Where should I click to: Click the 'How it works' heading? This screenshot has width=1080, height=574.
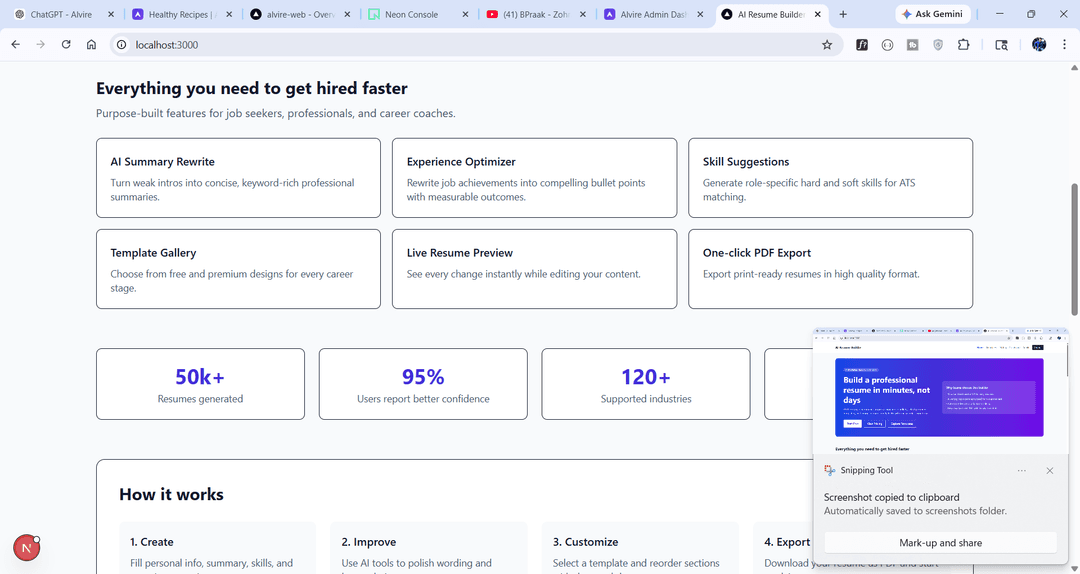click(172, 495)
